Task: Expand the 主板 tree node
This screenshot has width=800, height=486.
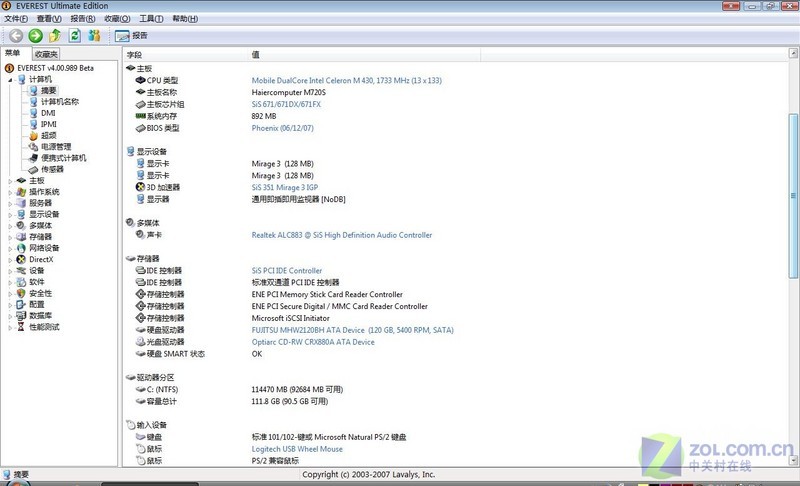Action: point(10,181)
